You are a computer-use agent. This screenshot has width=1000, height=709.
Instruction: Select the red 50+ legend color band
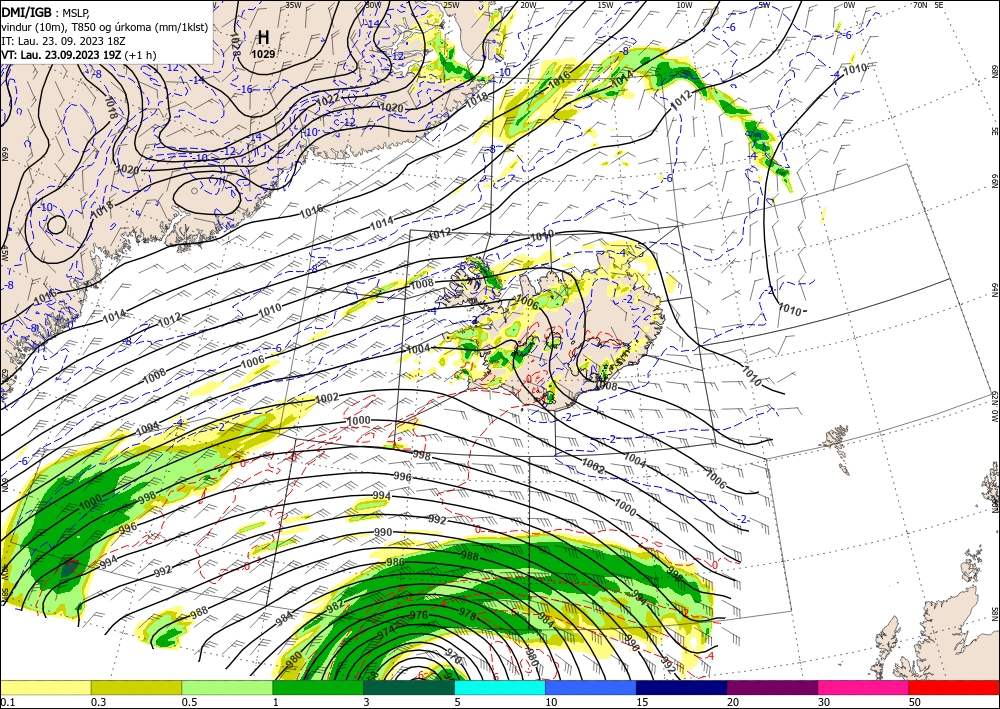pyautogui.click(x=954, y=687)
